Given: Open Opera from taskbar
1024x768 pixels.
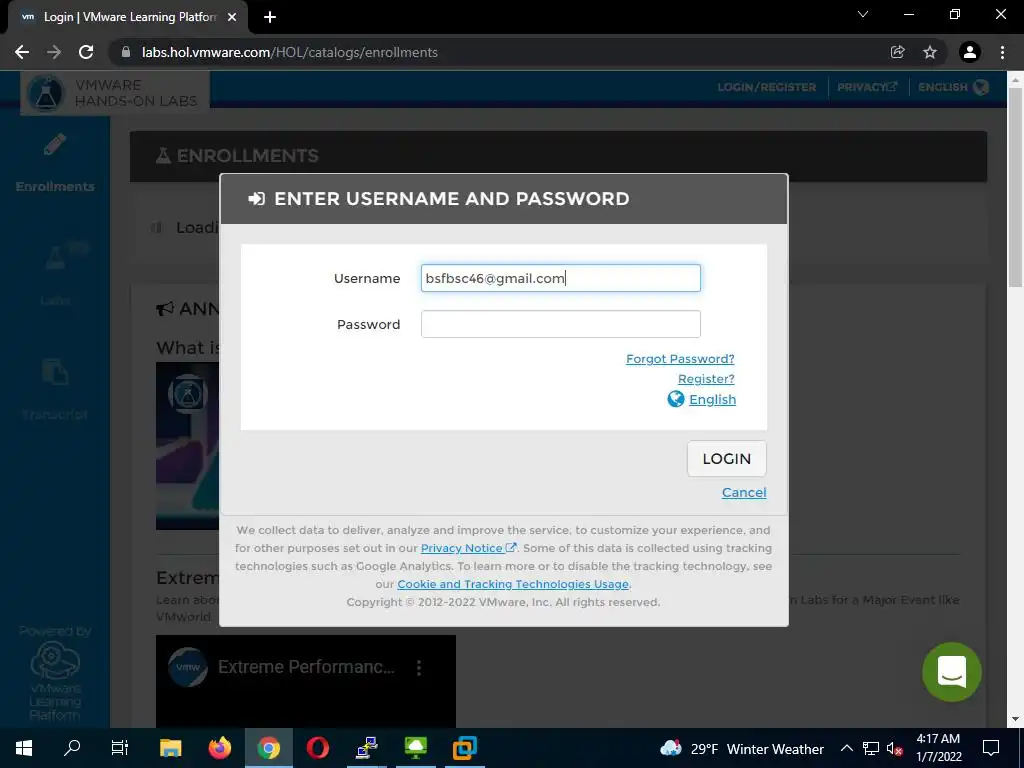Looking at the screenshot, I should (x=318, y=748).
